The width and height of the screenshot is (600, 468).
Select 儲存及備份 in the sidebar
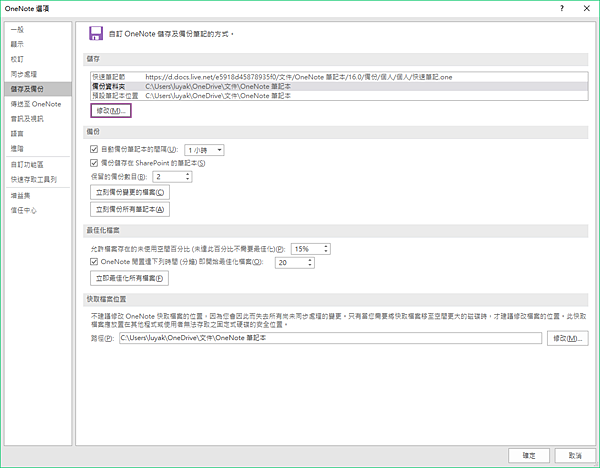(38, 89)
